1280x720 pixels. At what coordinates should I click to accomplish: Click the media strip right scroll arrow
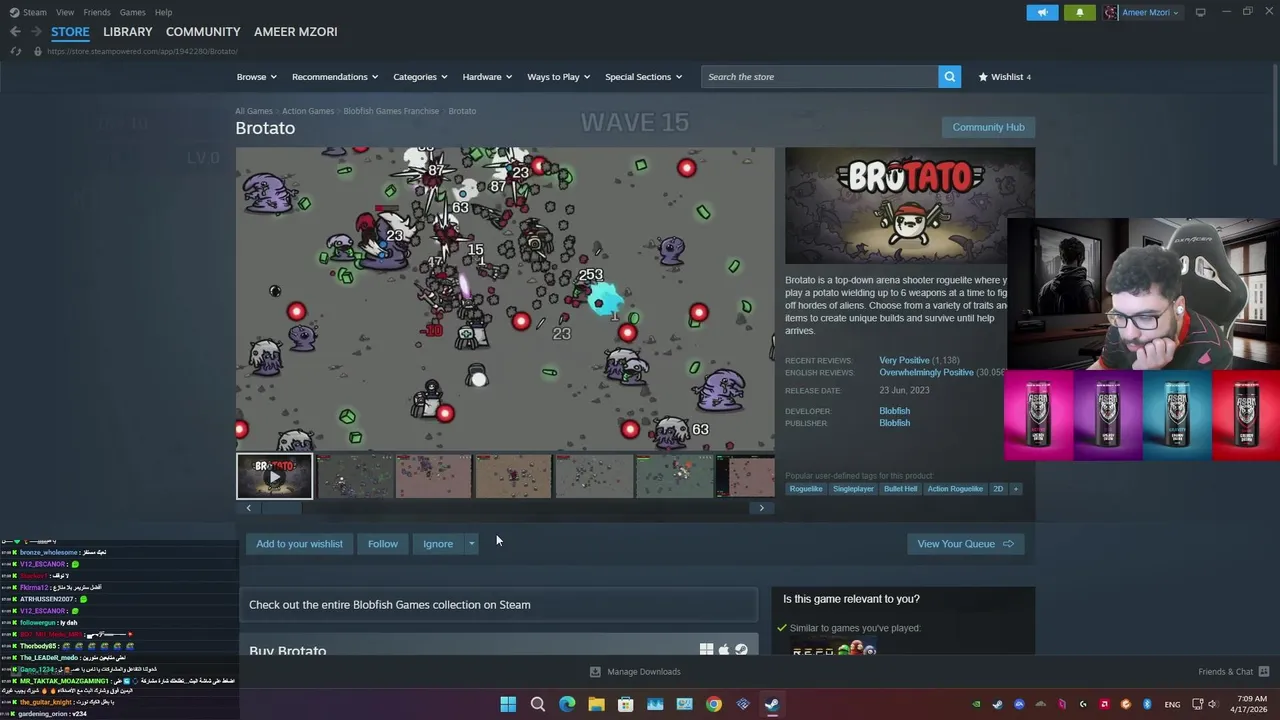pyautogui.click(x=761, y=508)
